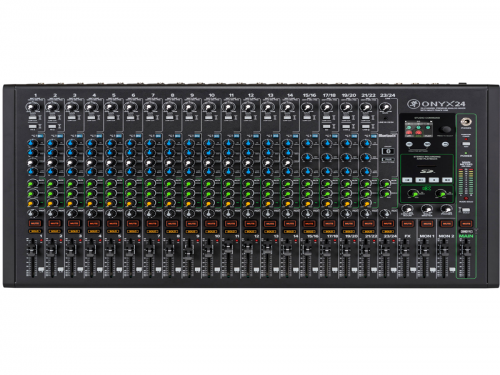Viewport: 500px width, 375px height.
Task: Click the left green knob in the FX section
Action: (413, 193)
